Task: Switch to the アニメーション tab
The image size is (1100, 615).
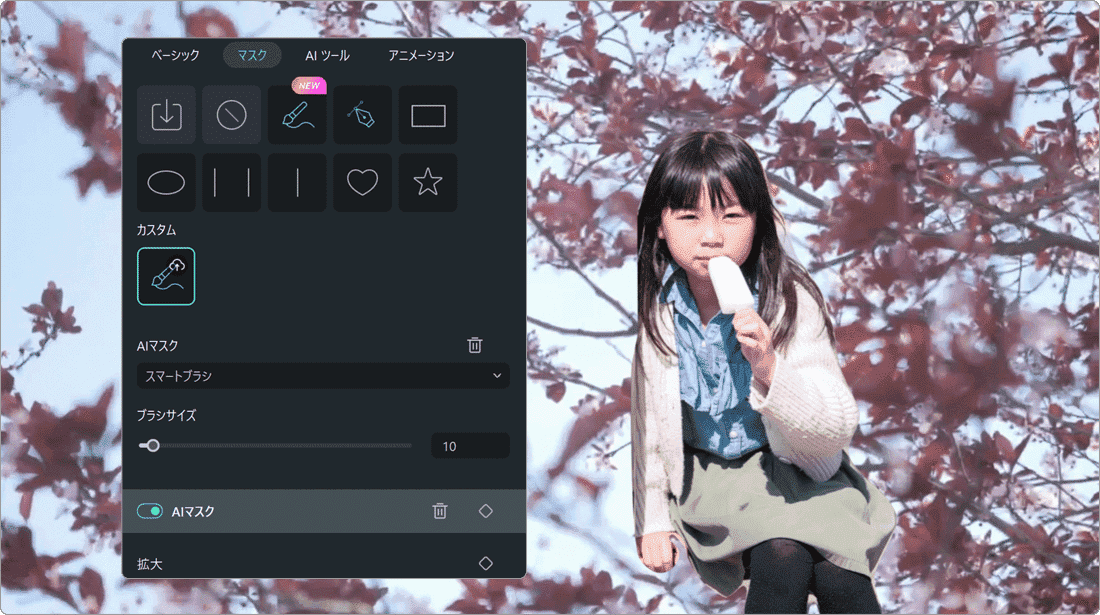Action: pos(421,56)
